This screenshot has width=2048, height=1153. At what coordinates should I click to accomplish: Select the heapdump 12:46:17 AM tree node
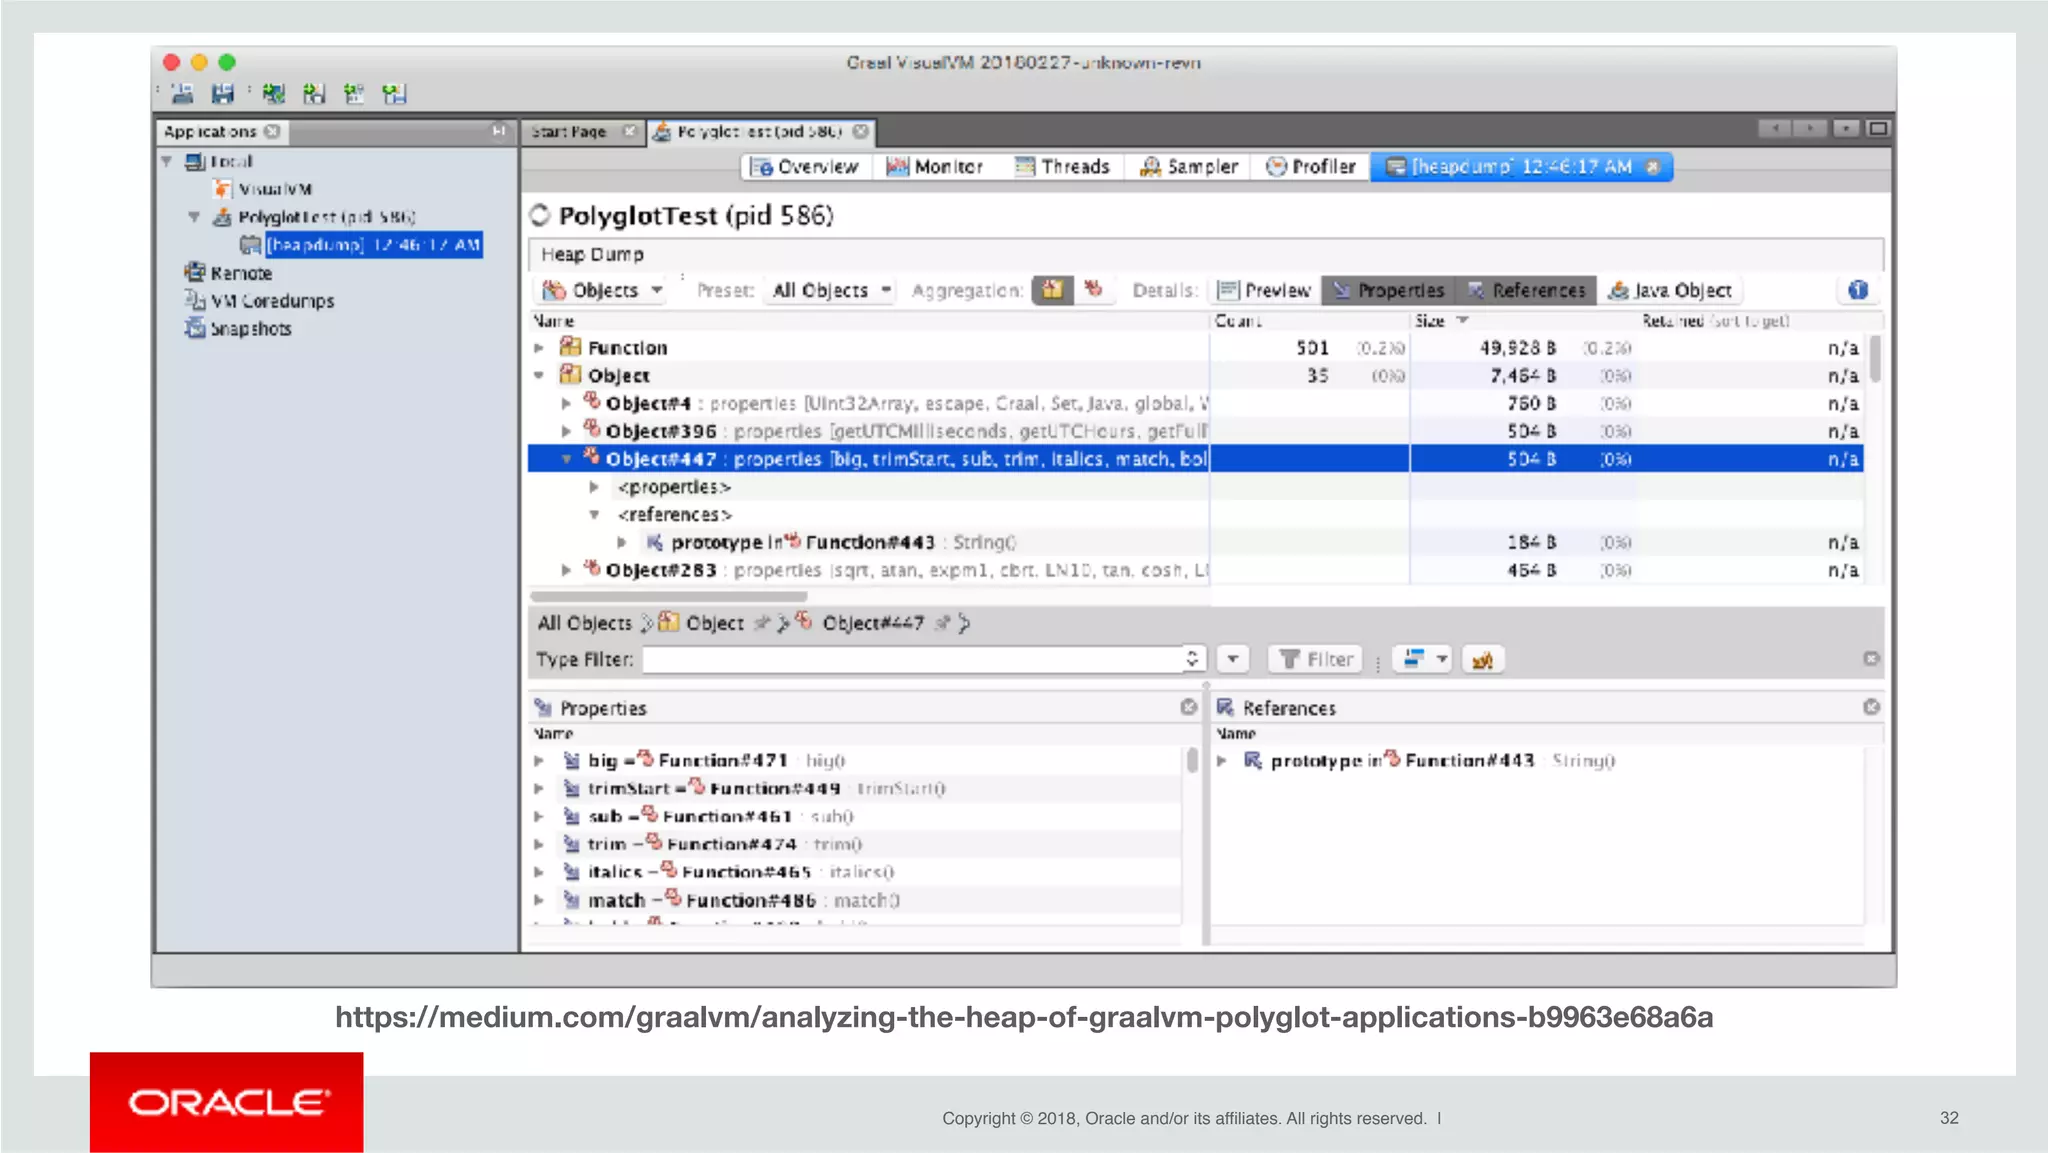(373, 245)
